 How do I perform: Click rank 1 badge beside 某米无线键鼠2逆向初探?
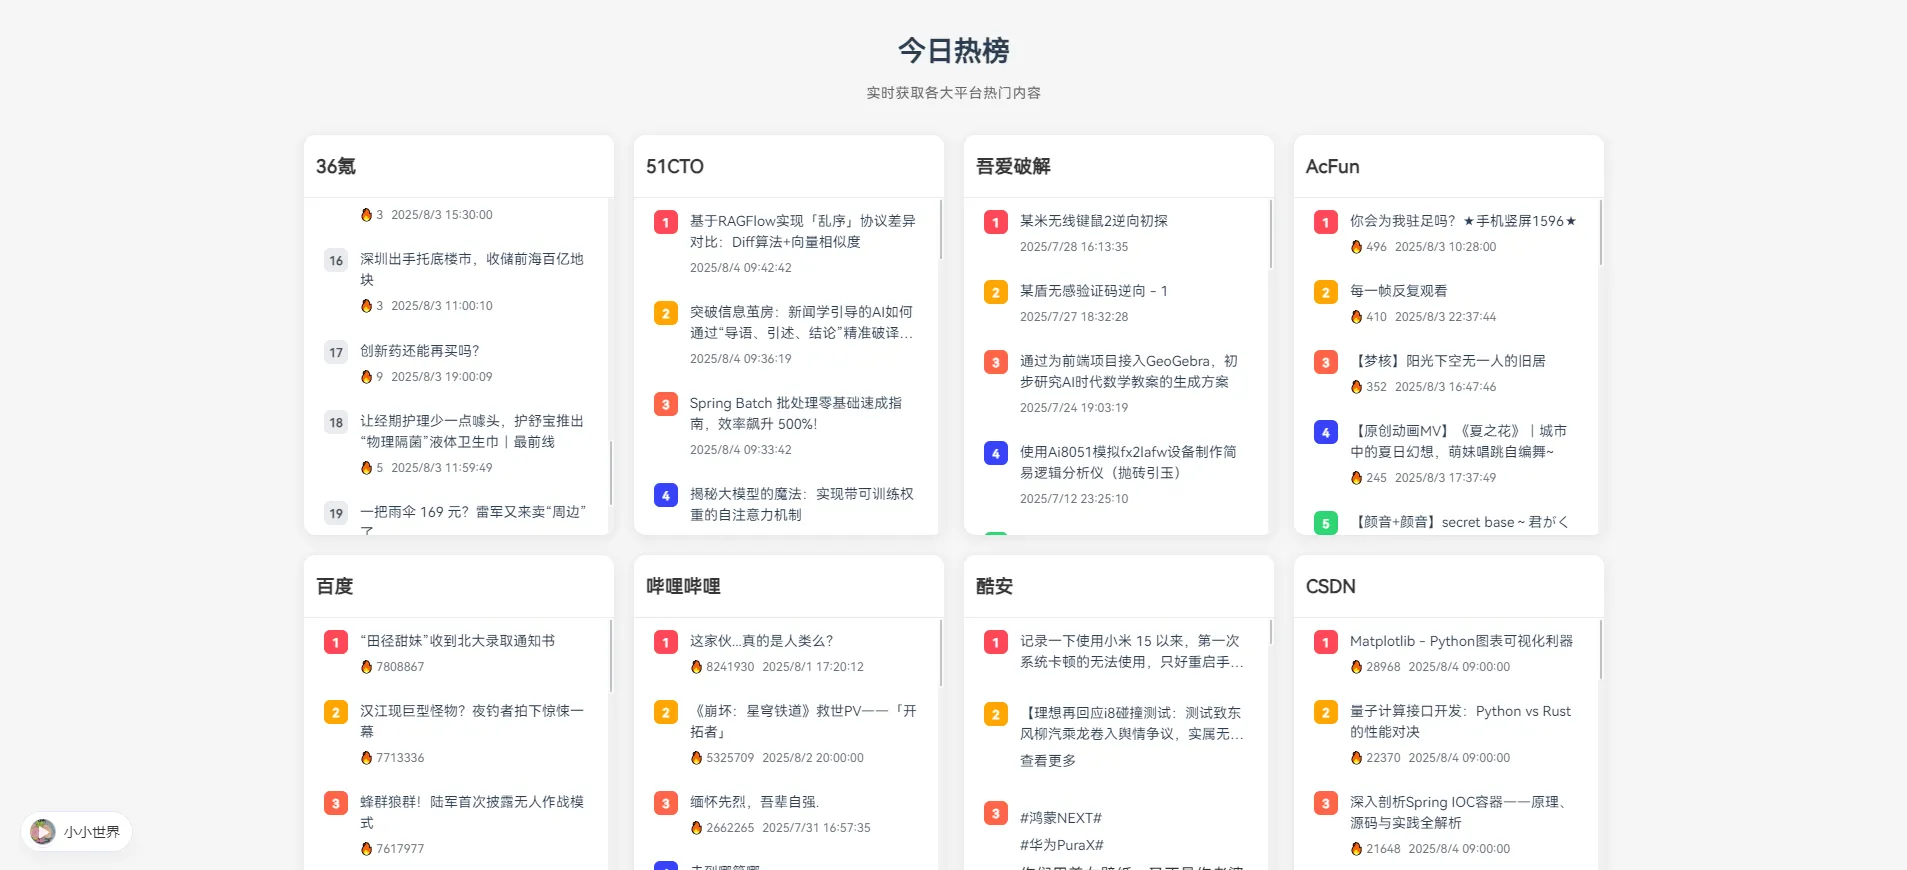[x=996, y=222]
